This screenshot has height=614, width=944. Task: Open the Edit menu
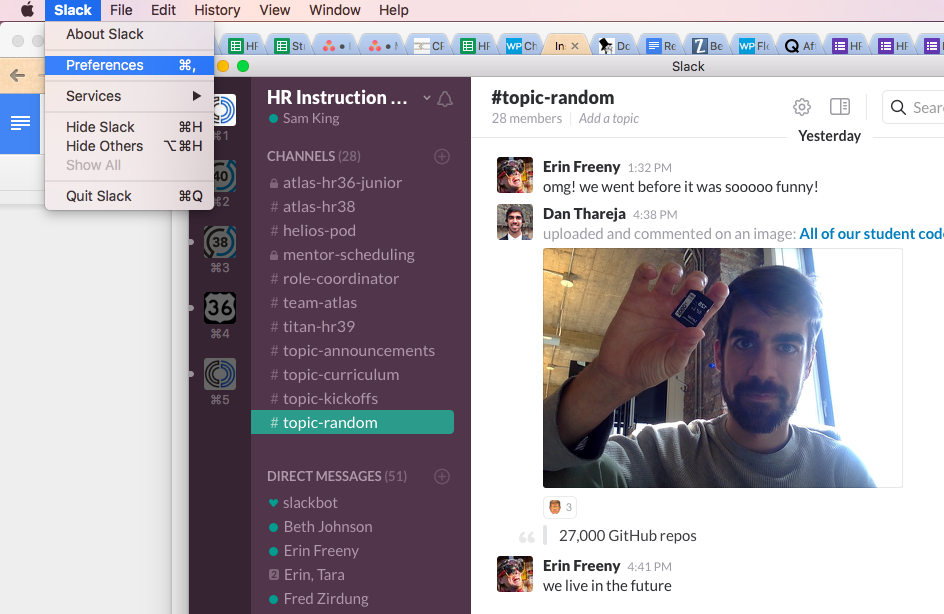point(163,10)
